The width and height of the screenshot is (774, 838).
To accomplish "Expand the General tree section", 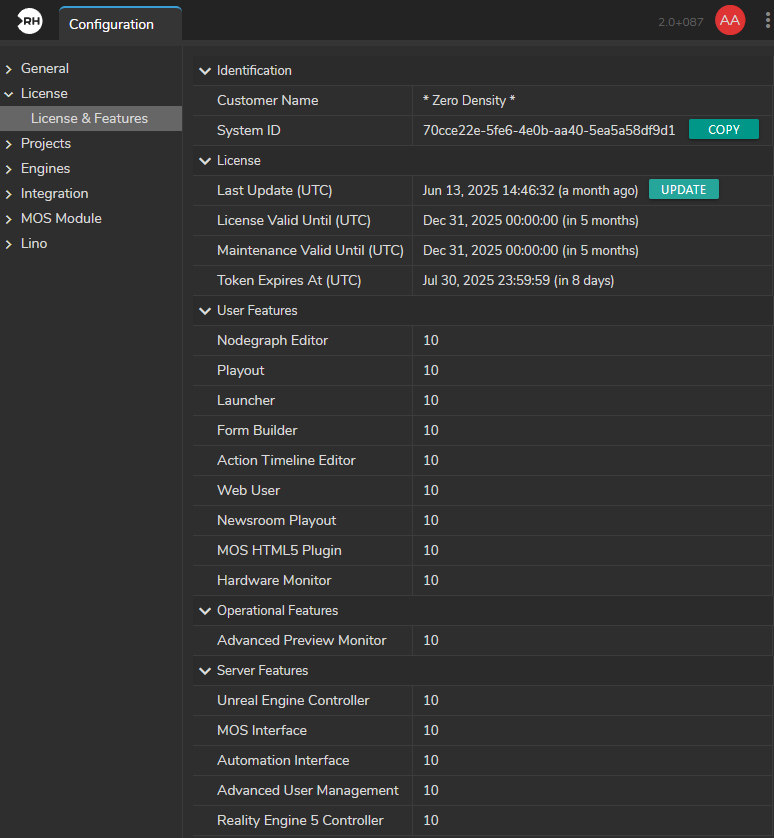I will coord(9,69).
